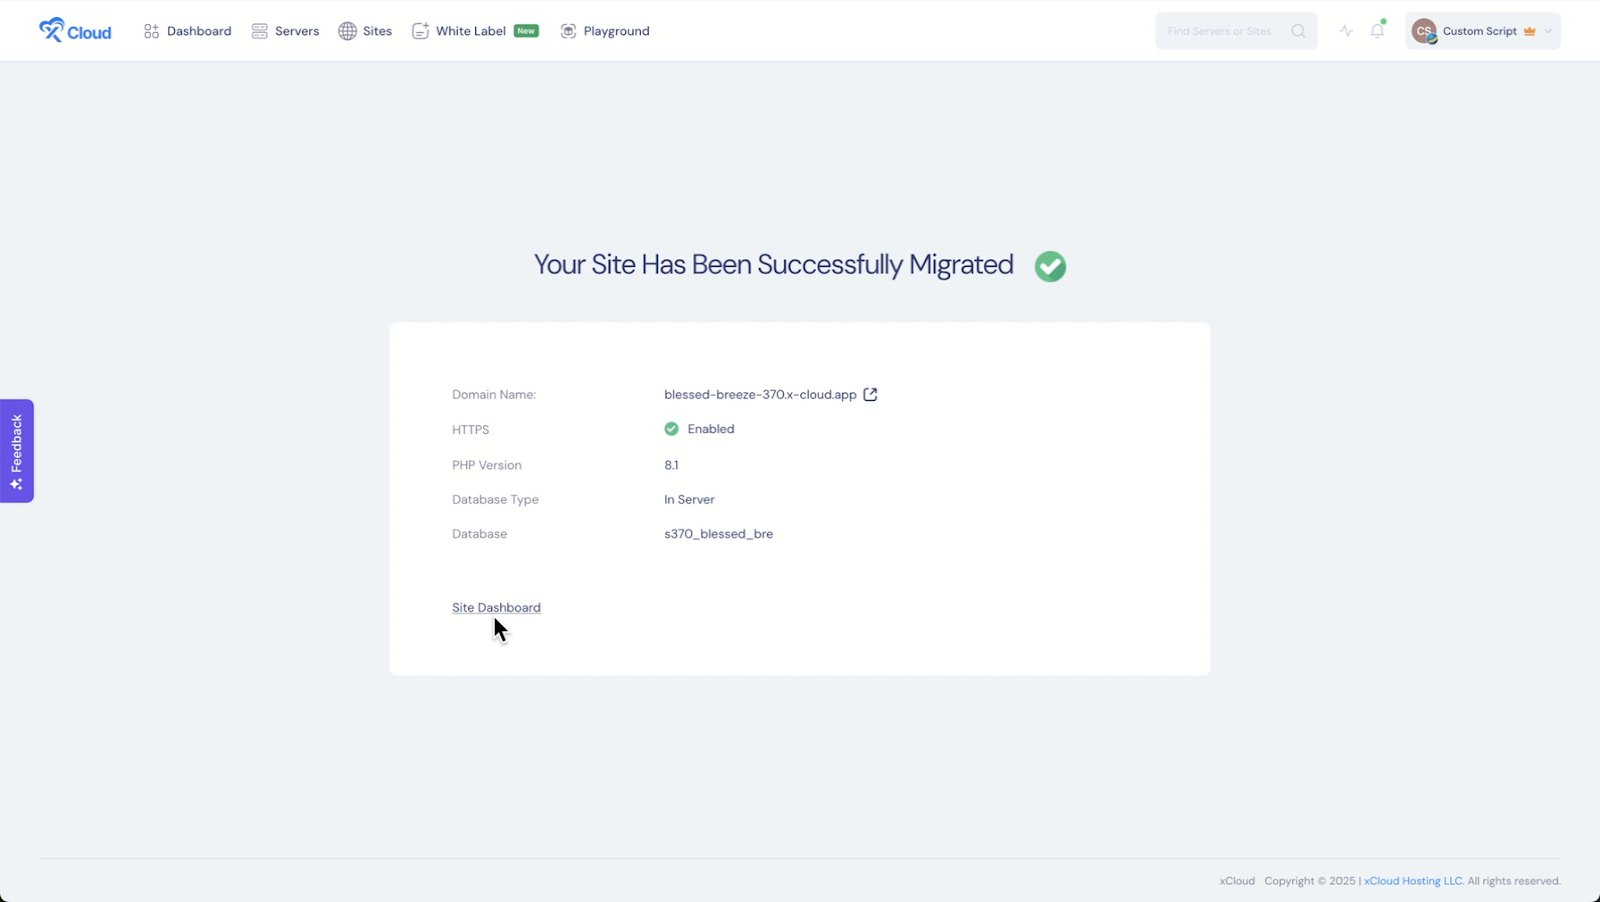This screenshot has width=1600, height=902.
Task: Select the Dashboard grid icon
Action: 150,30
